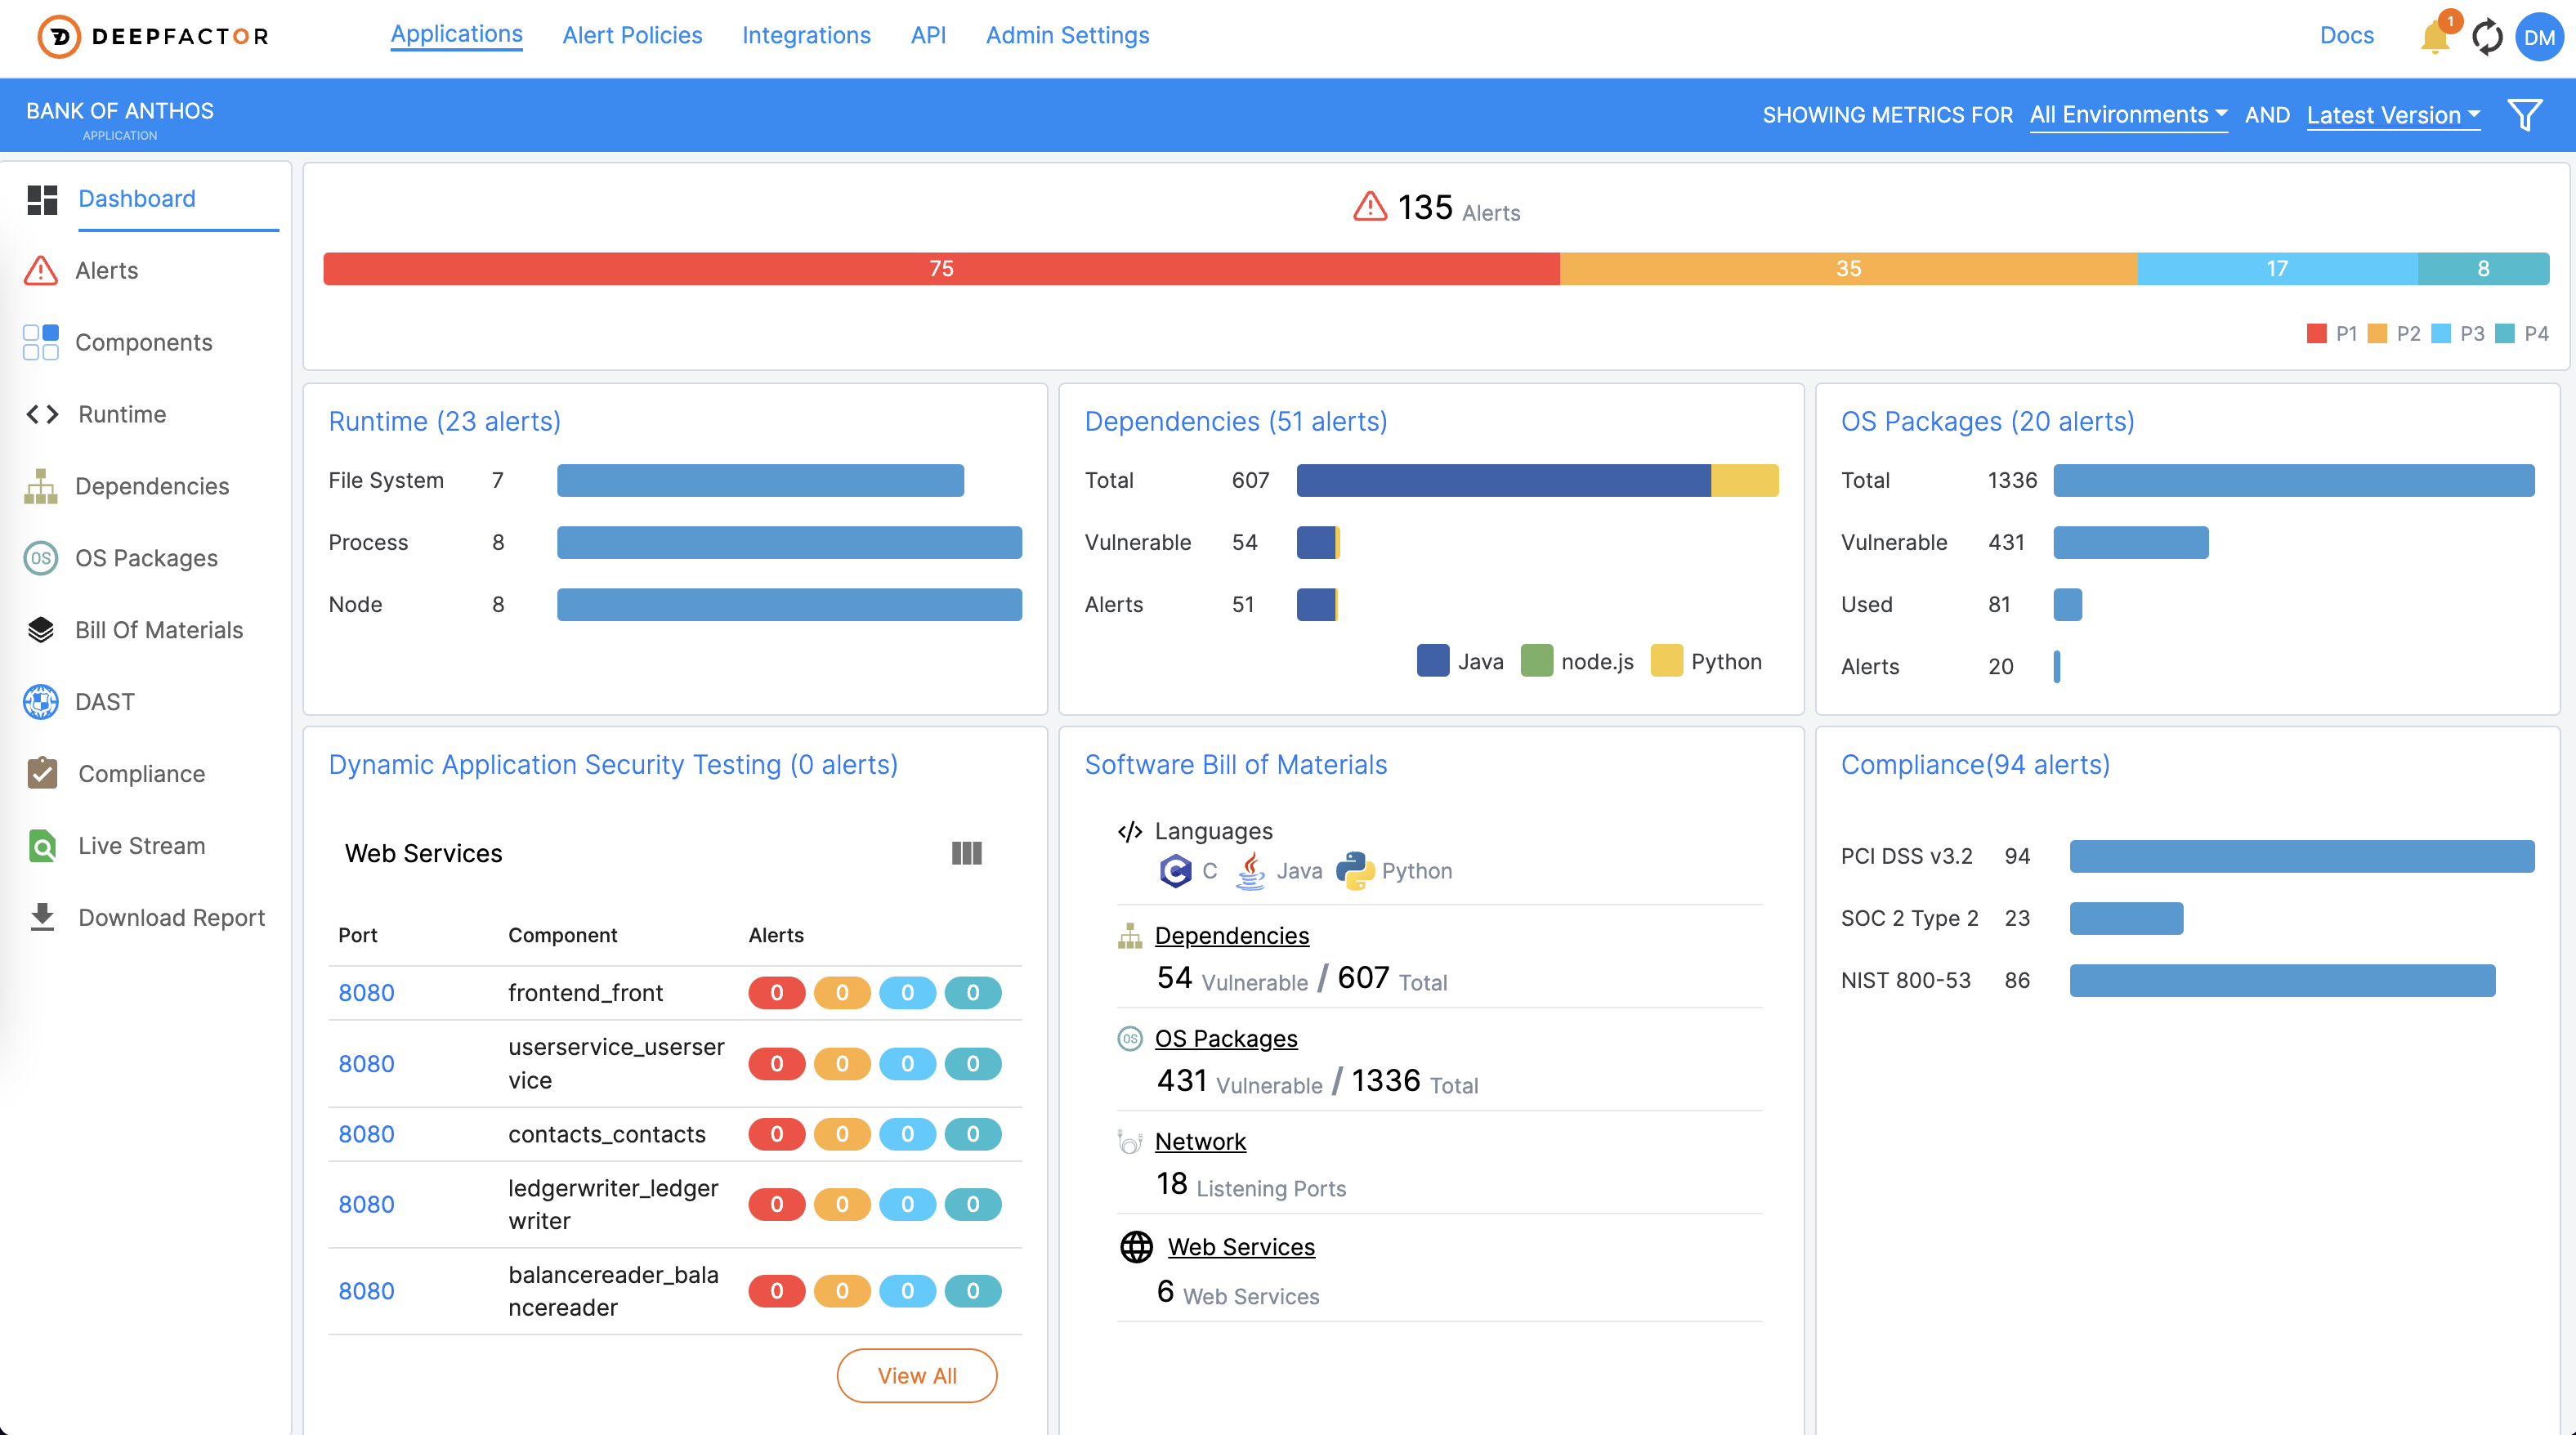Click the OS Packages link in SBOM

[x=1226, y=1039]
